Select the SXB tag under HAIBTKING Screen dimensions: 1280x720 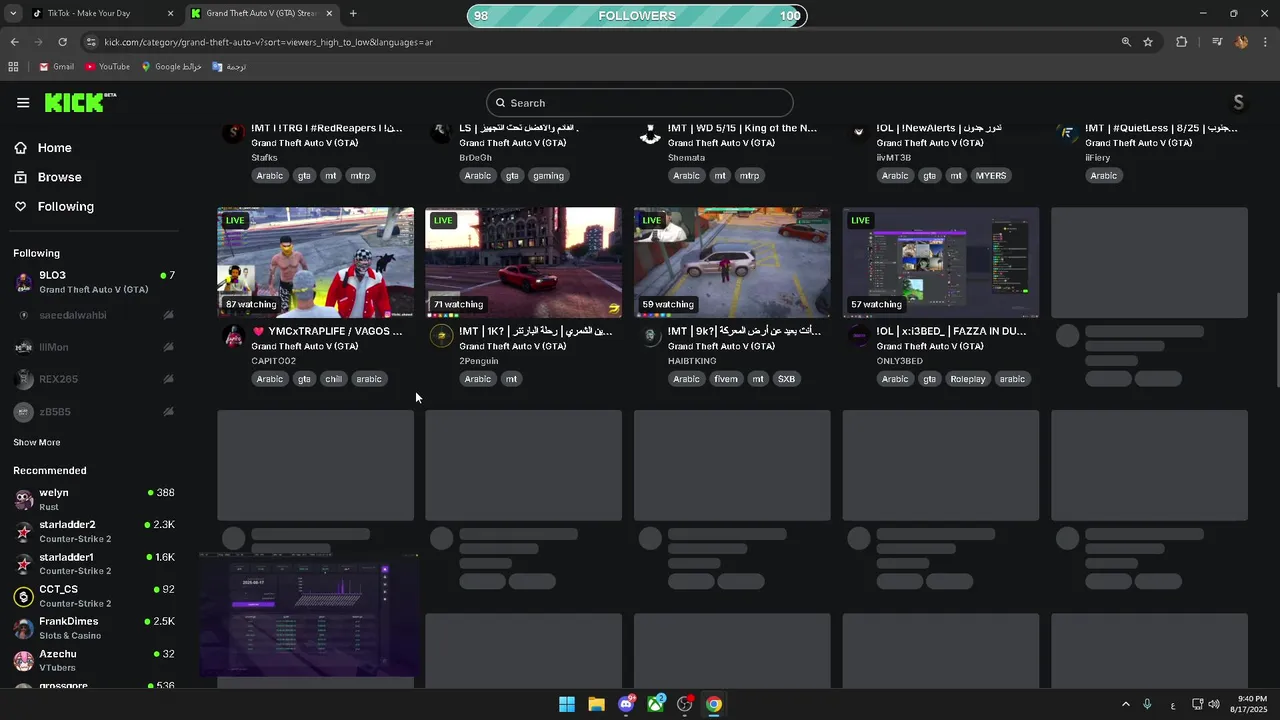coord(786,379)
